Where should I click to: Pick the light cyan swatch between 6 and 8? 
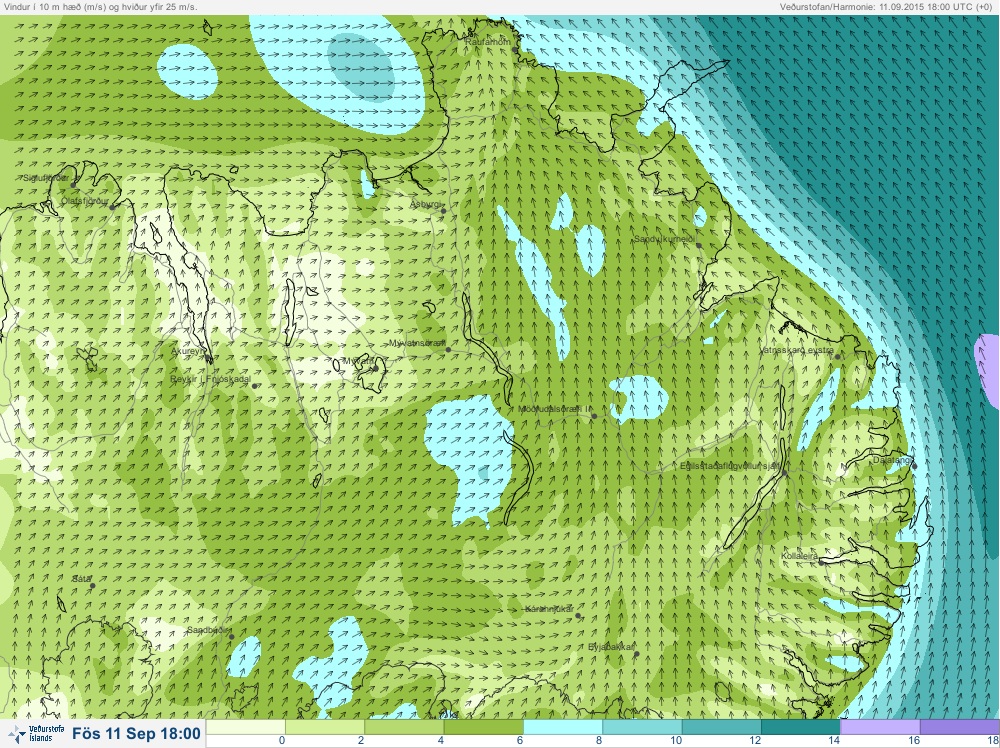pos(562,727)
